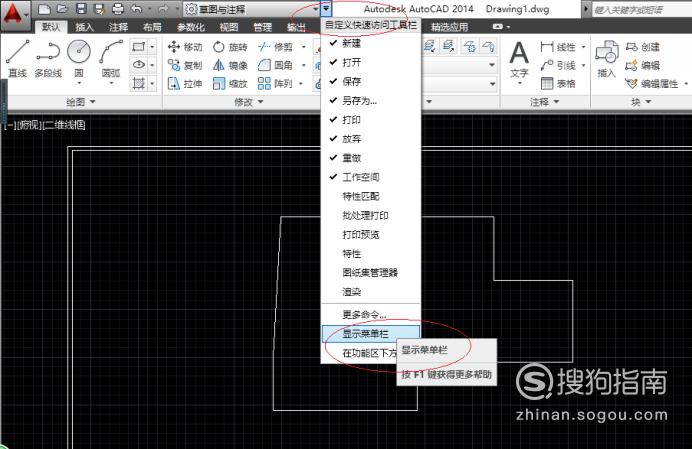
Task: Click the Save floppy disk icon
Action: pos(81,8)
